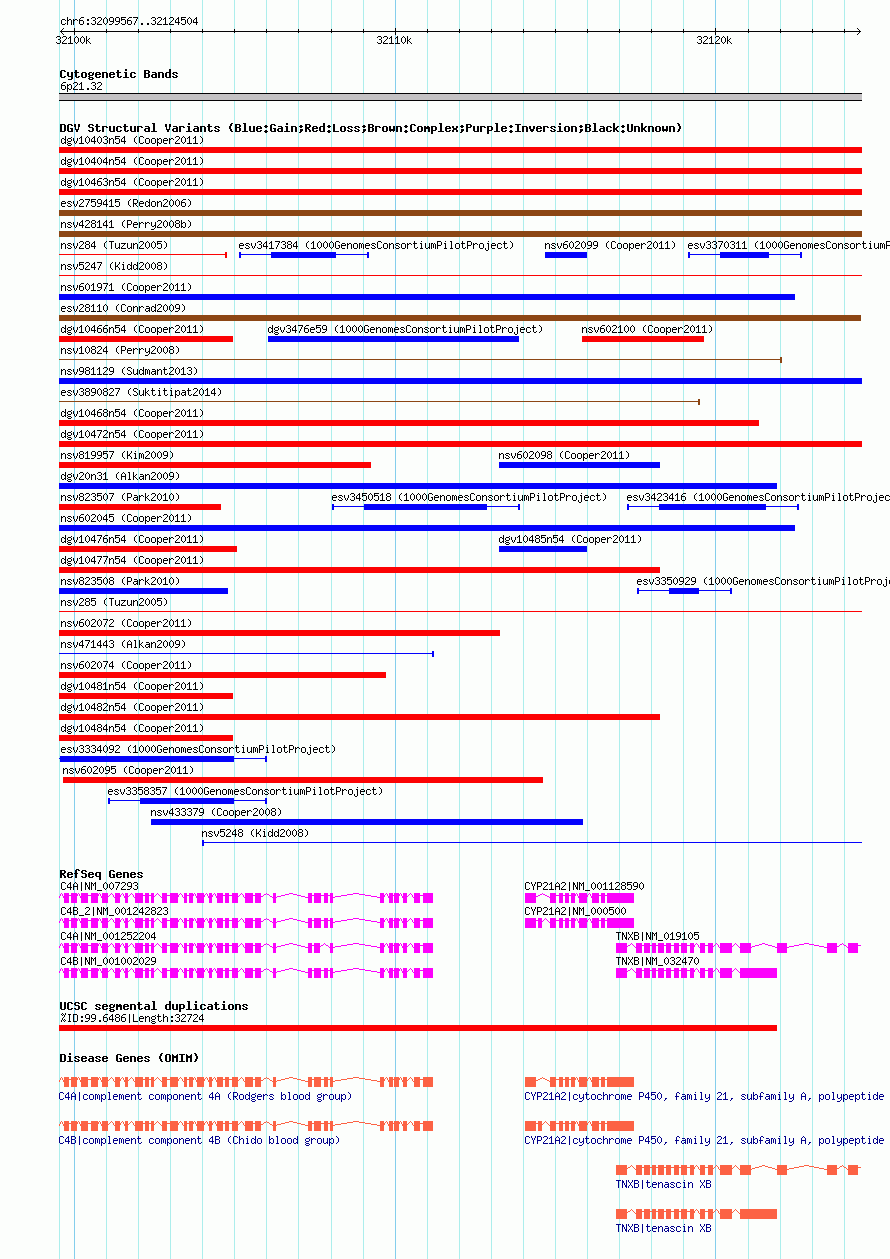Click the 32110k ruler label
This screenshot has height=1259, width=890.
[x=394, y=40]
